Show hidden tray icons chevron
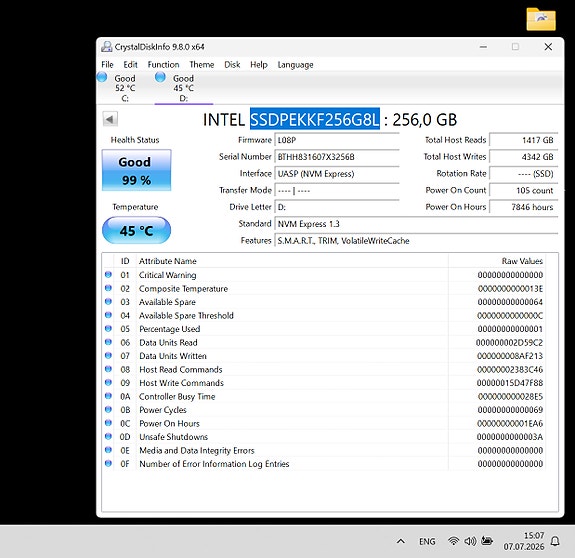Screen dimensions: 575x558 [401, 541]
